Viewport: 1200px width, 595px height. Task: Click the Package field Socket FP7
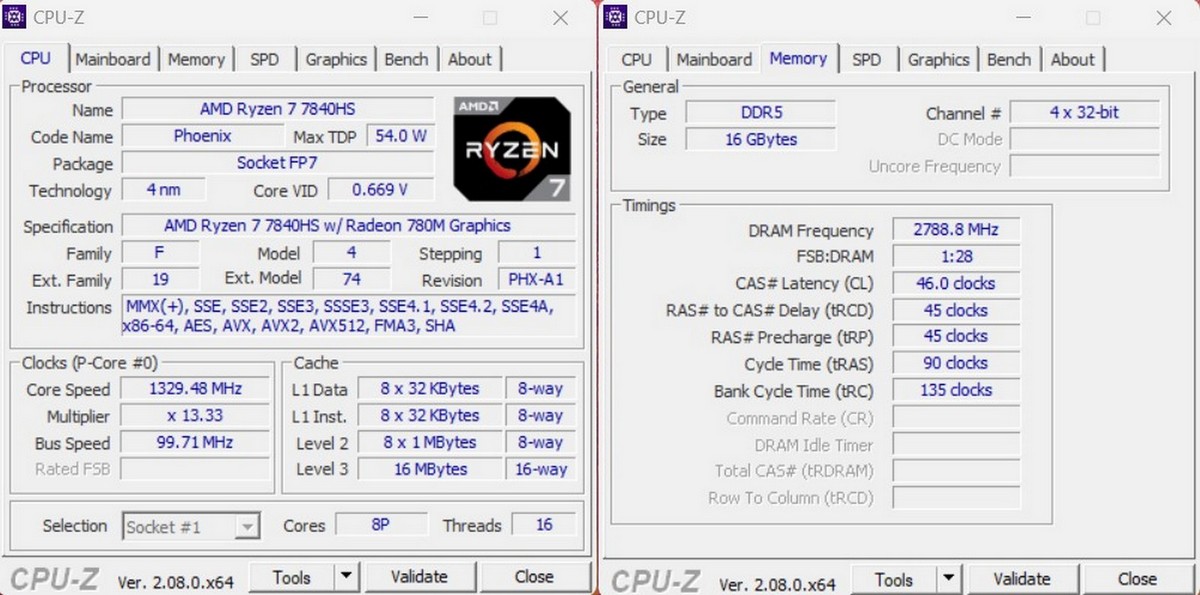(x=277, y=163)
